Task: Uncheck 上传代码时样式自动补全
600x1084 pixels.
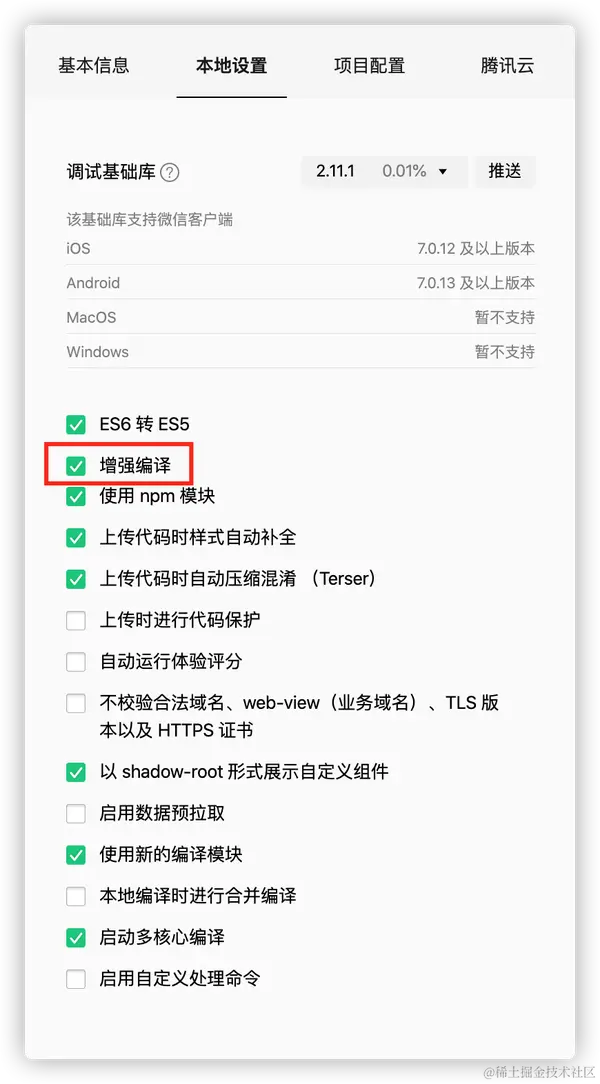Action: [x=76, y=538]
